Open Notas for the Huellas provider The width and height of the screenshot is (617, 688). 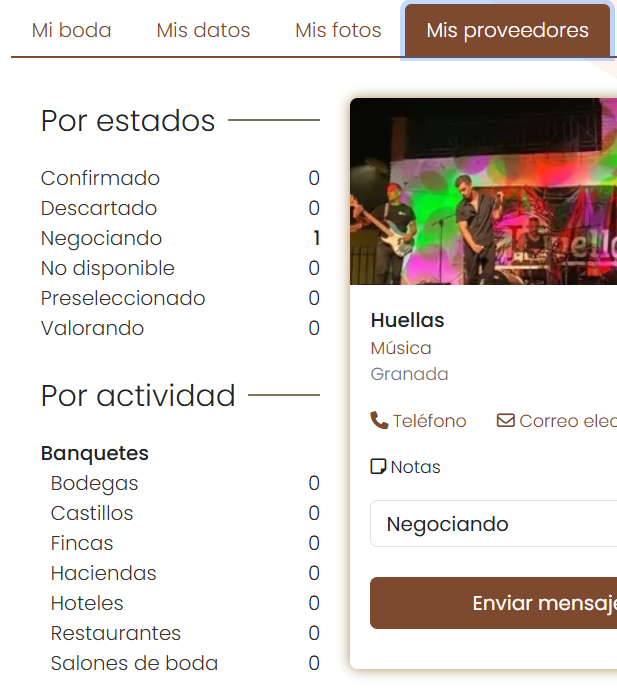(416, 467)
